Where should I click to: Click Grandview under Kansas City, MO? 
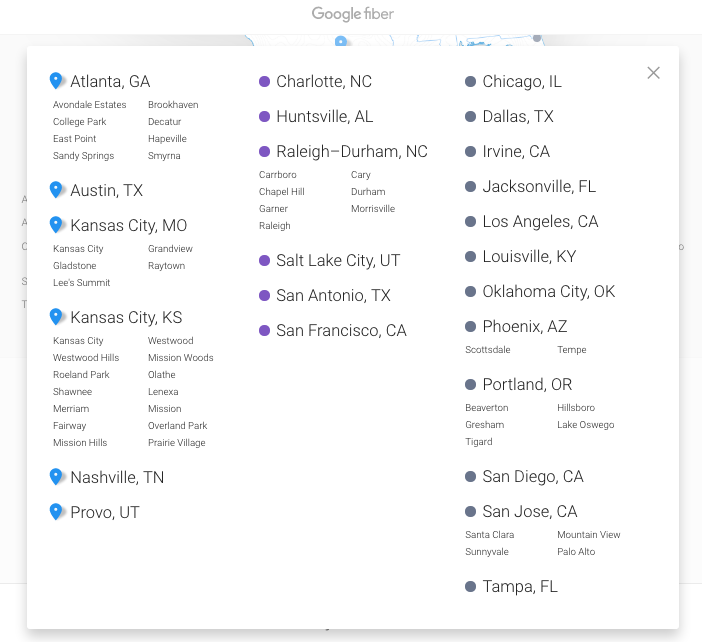pyautogui.click(x=171, y=248)
